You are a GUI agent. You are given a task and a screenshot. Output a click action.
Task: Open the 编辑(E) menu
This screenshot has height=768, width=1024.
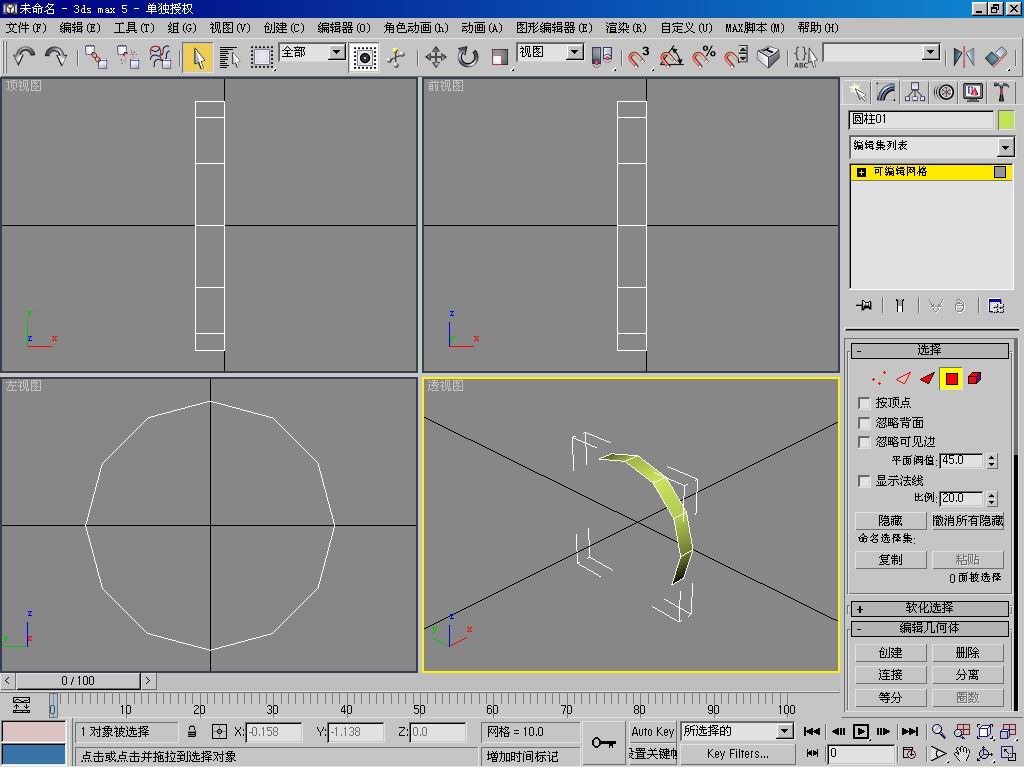tap(80, 28)
